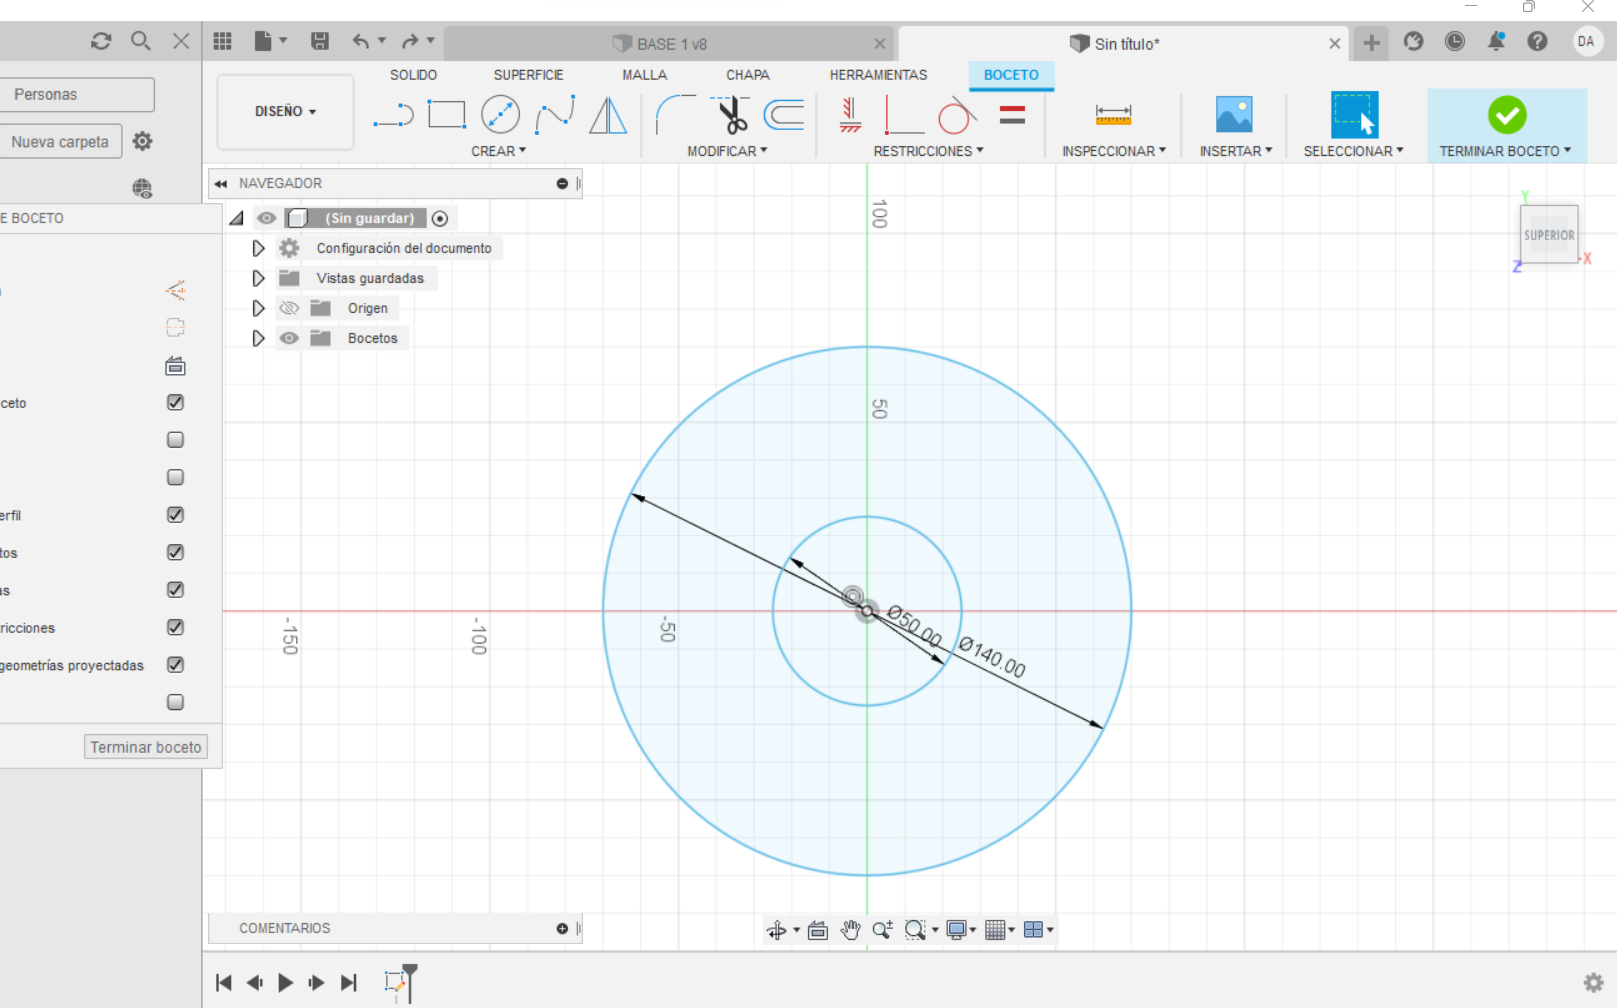Screen dimensions: 1617x1008
Task: Open a new design tab with plus
Action: point(1371,43)
